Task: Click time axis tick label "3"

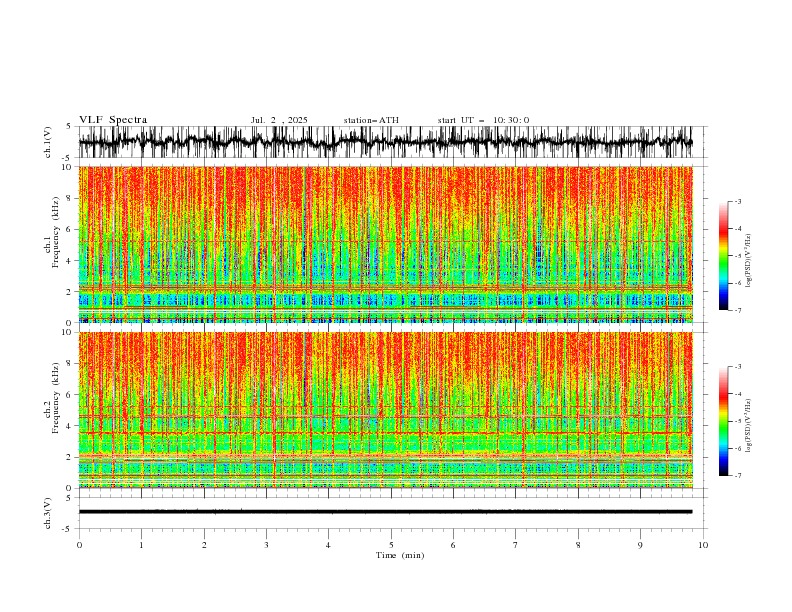Action: (266, 545)
